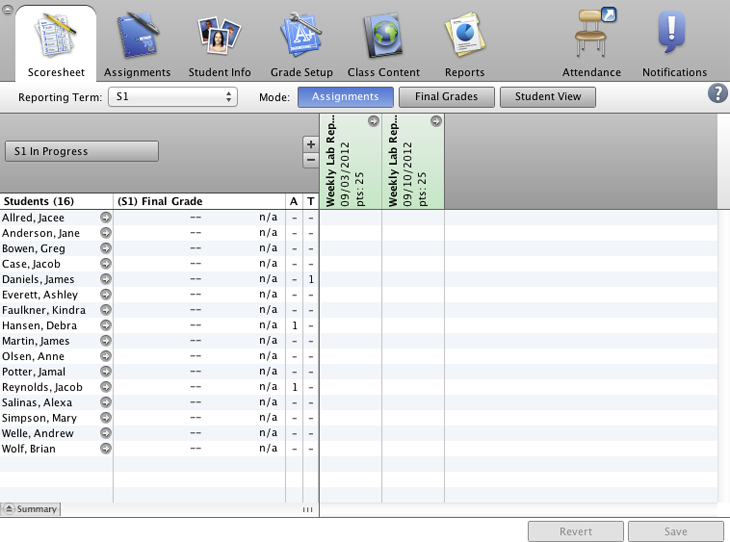730x542 pixels.
Task: Expand the Summary panel at bottom
Action: pos(31,509)
